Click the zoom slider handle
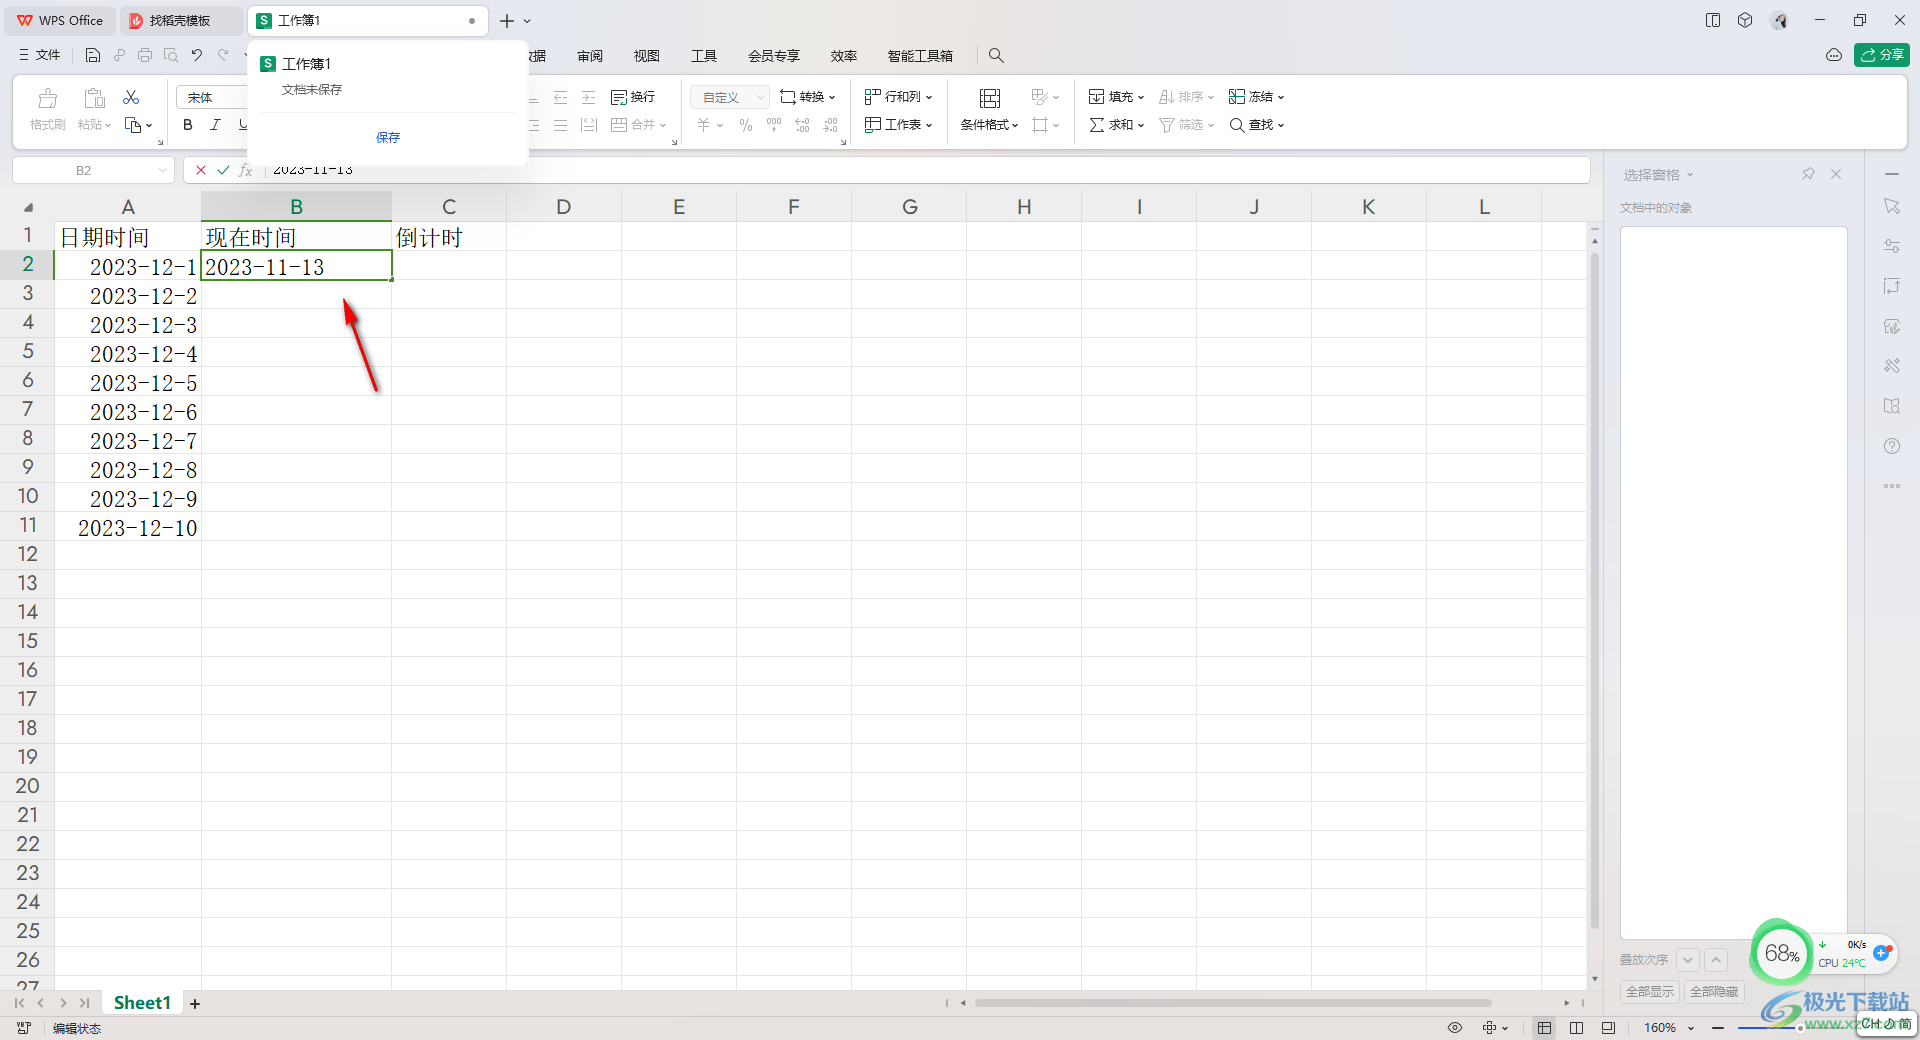The width and height of the screenshot is (1920, 1040). click(1800, 1028)
